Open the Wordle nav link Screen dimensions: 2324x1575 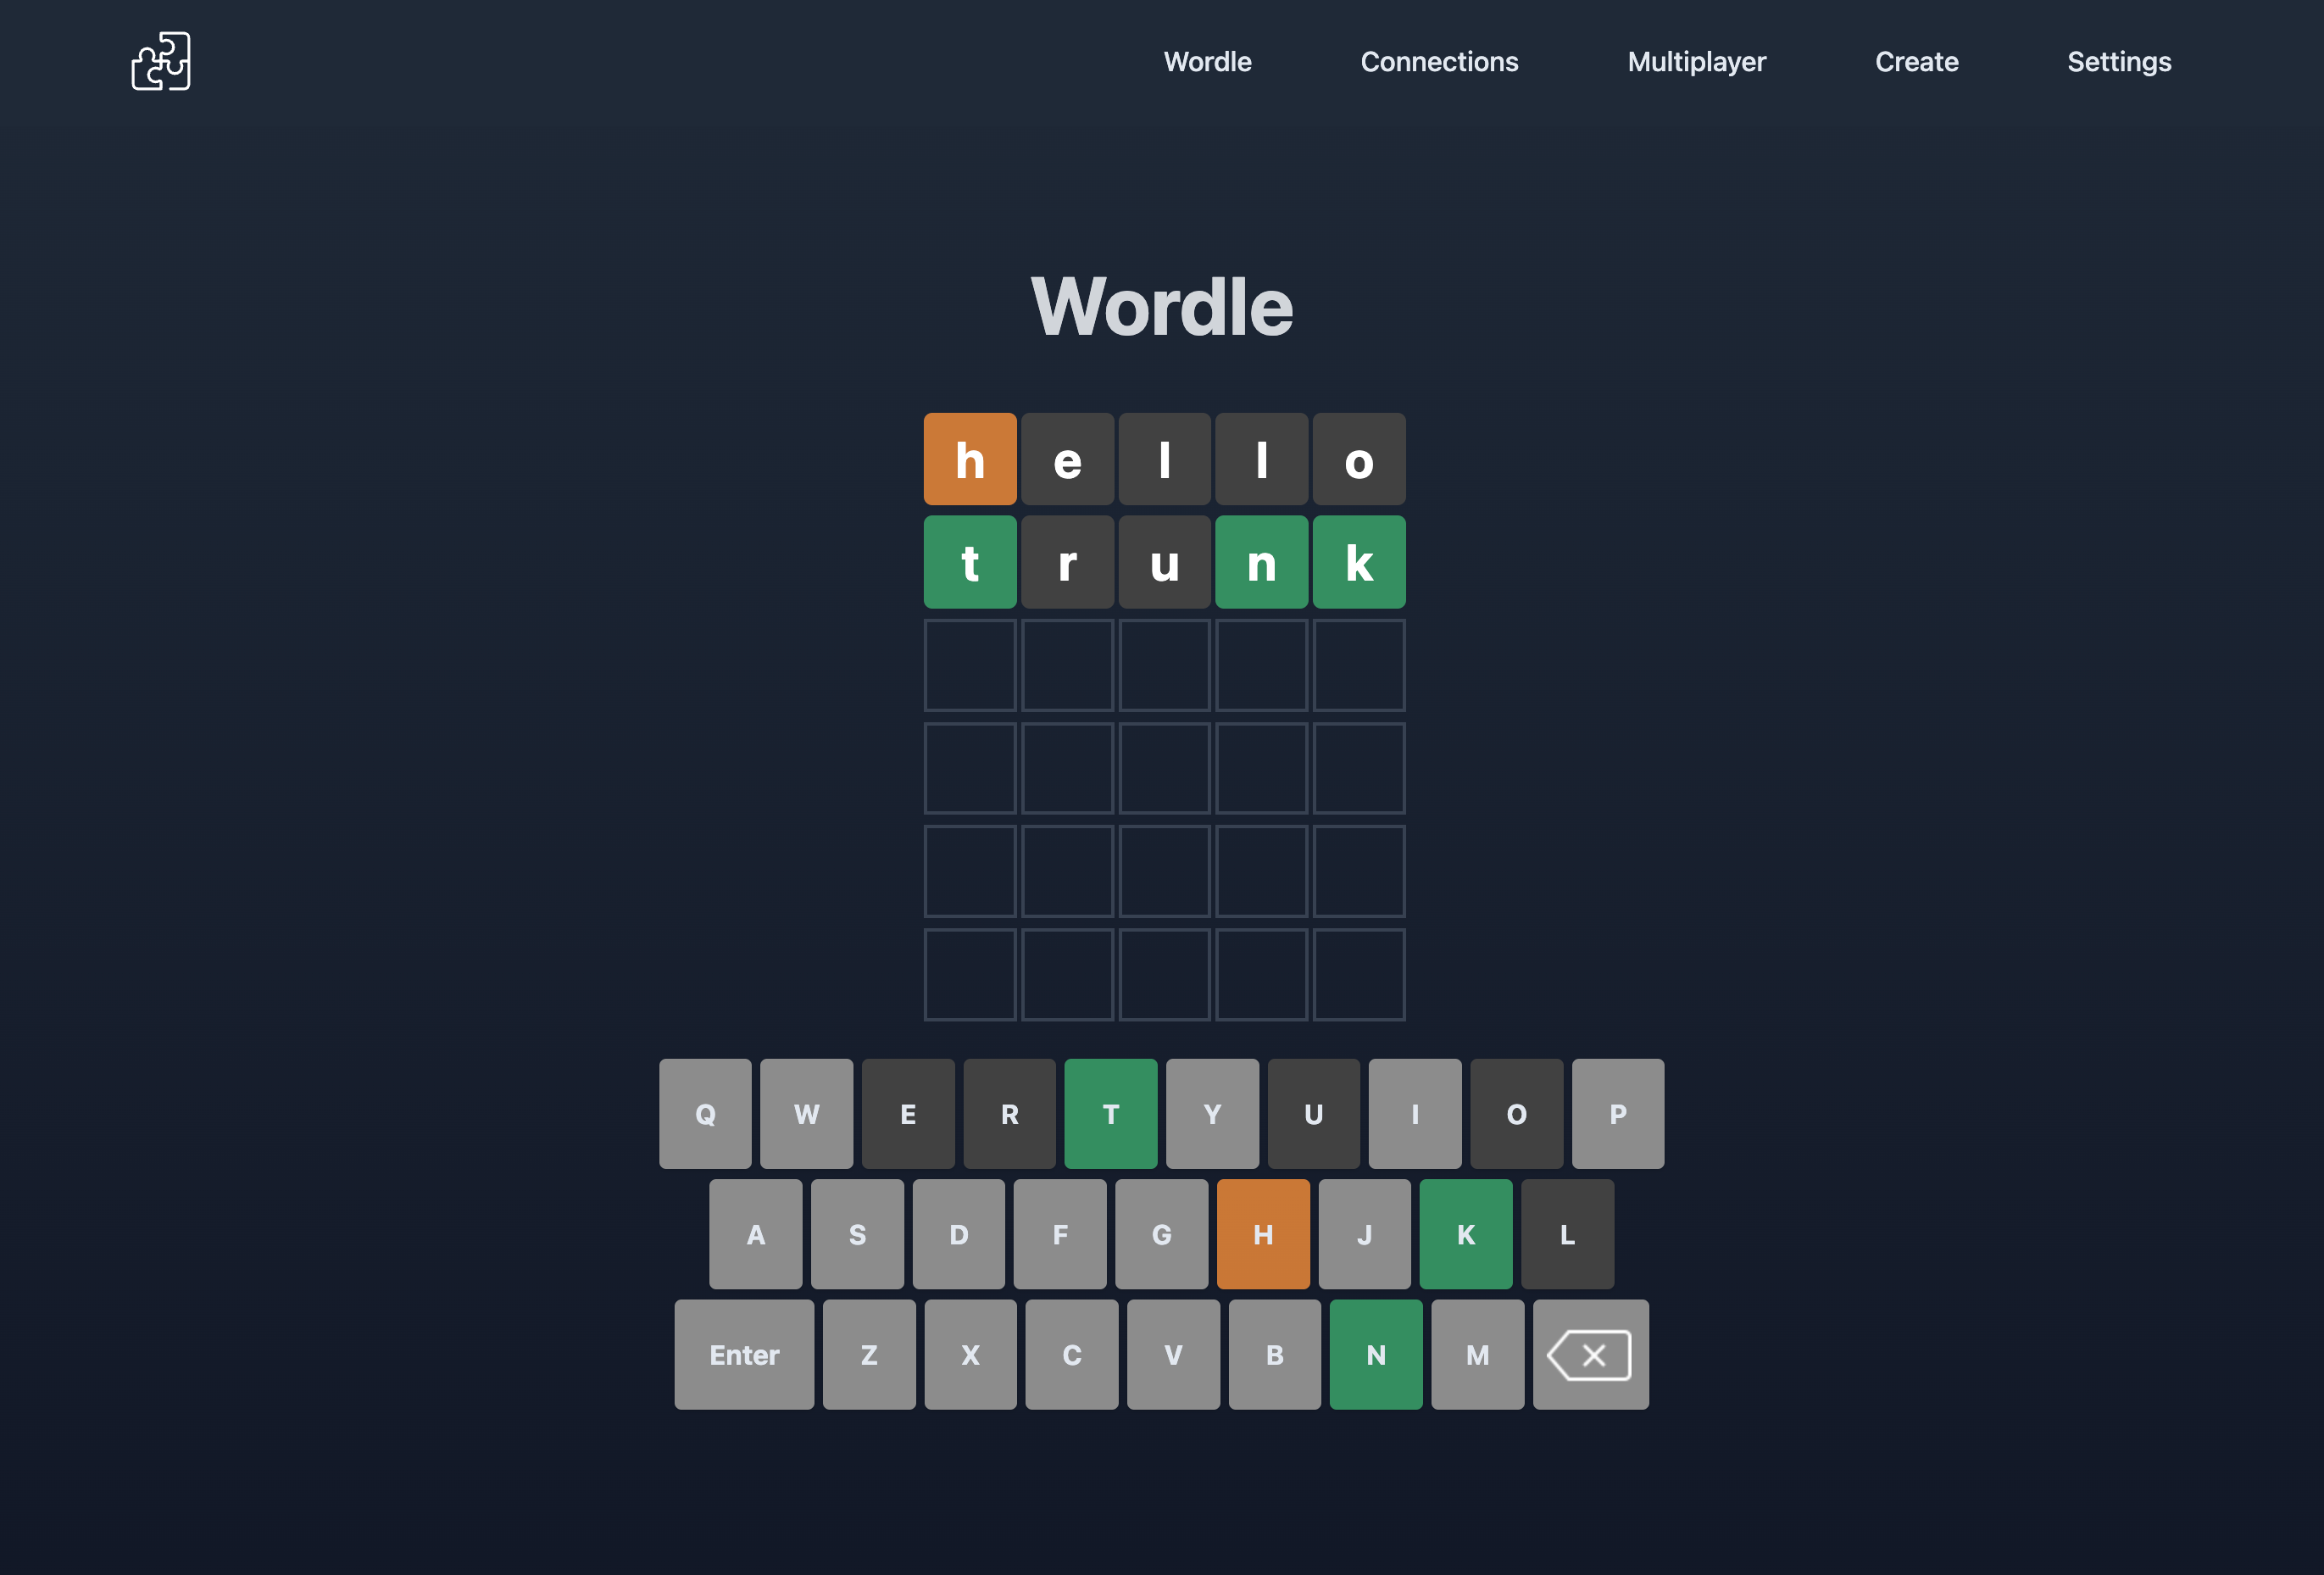point(1207,62)
